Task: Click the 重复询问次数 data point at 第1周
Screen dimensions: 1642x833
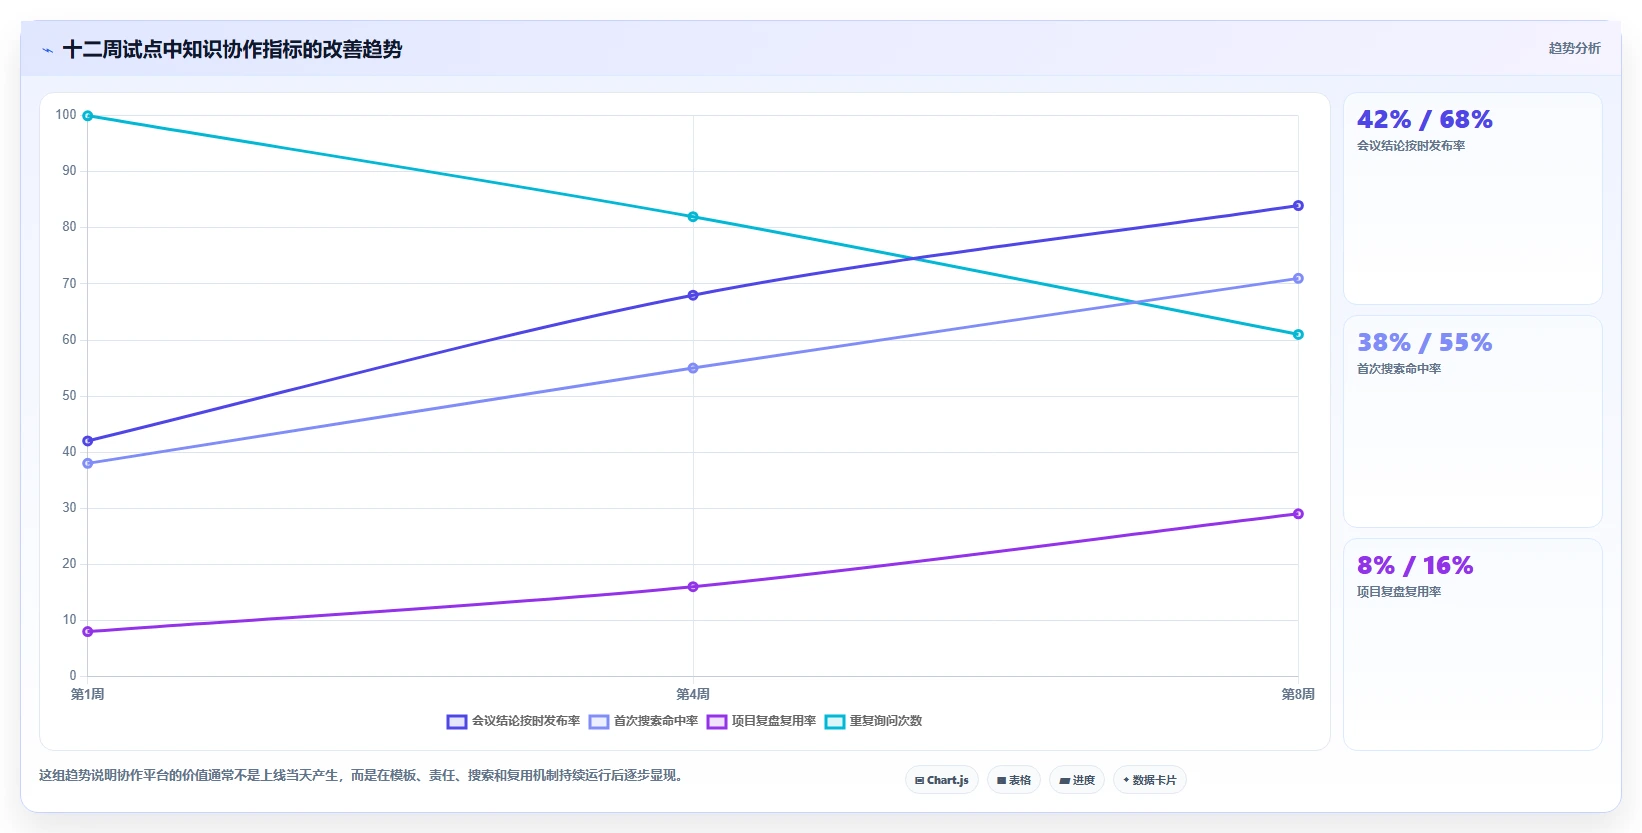Action: coord(88,116)
